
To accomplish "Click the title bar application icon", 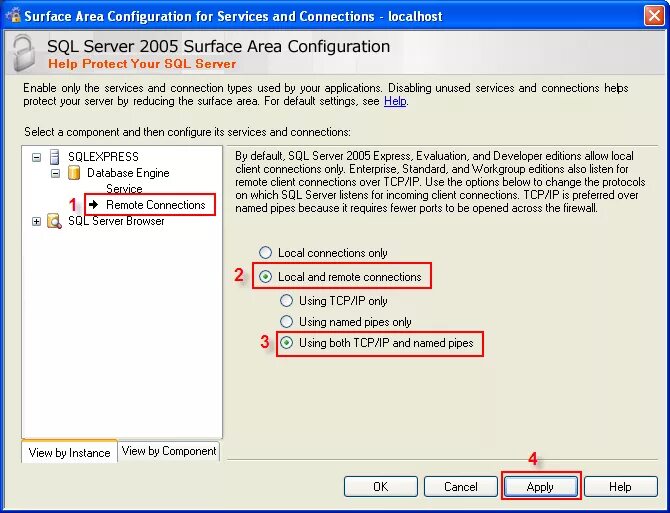I will point(14,15).
